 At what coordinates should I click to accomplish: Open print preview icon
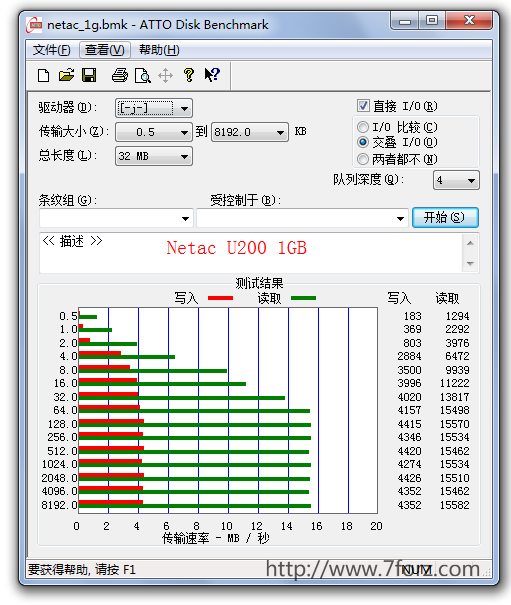(x=142, y=76)
